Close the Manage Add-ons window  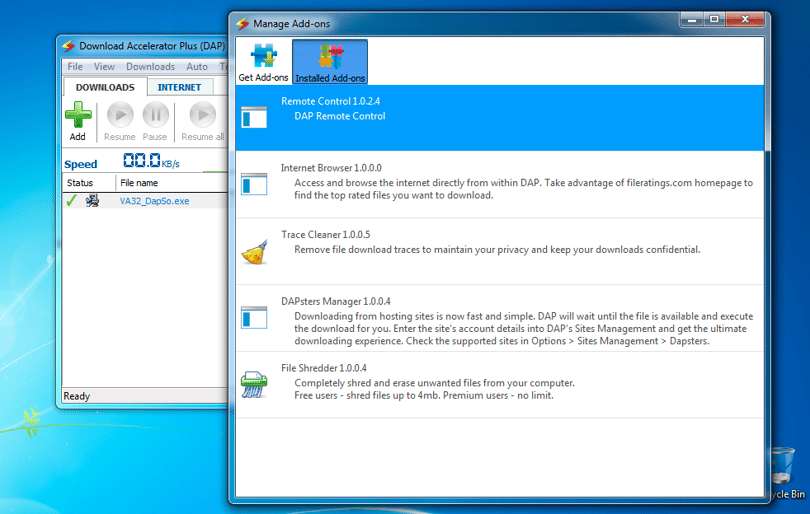pos(744,20)
